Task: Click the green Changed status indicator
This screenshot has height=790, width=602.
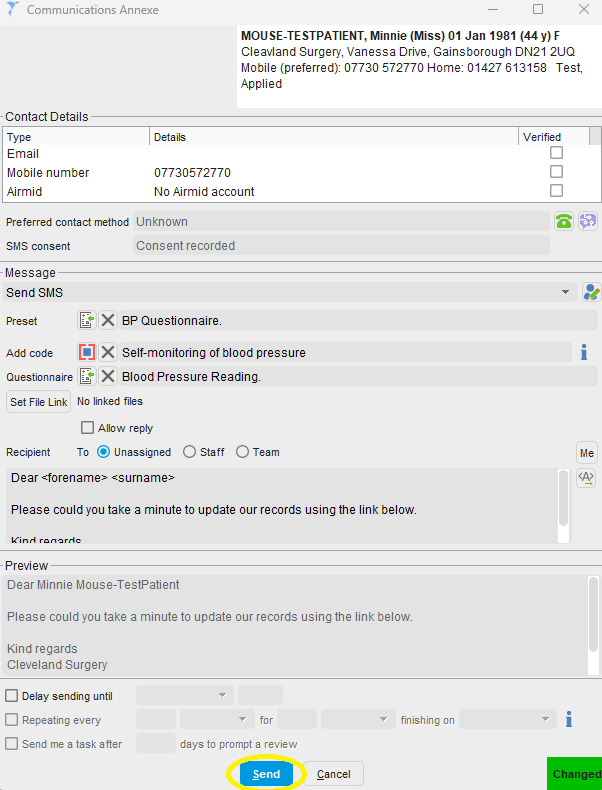Action: [x=574, y=773]
